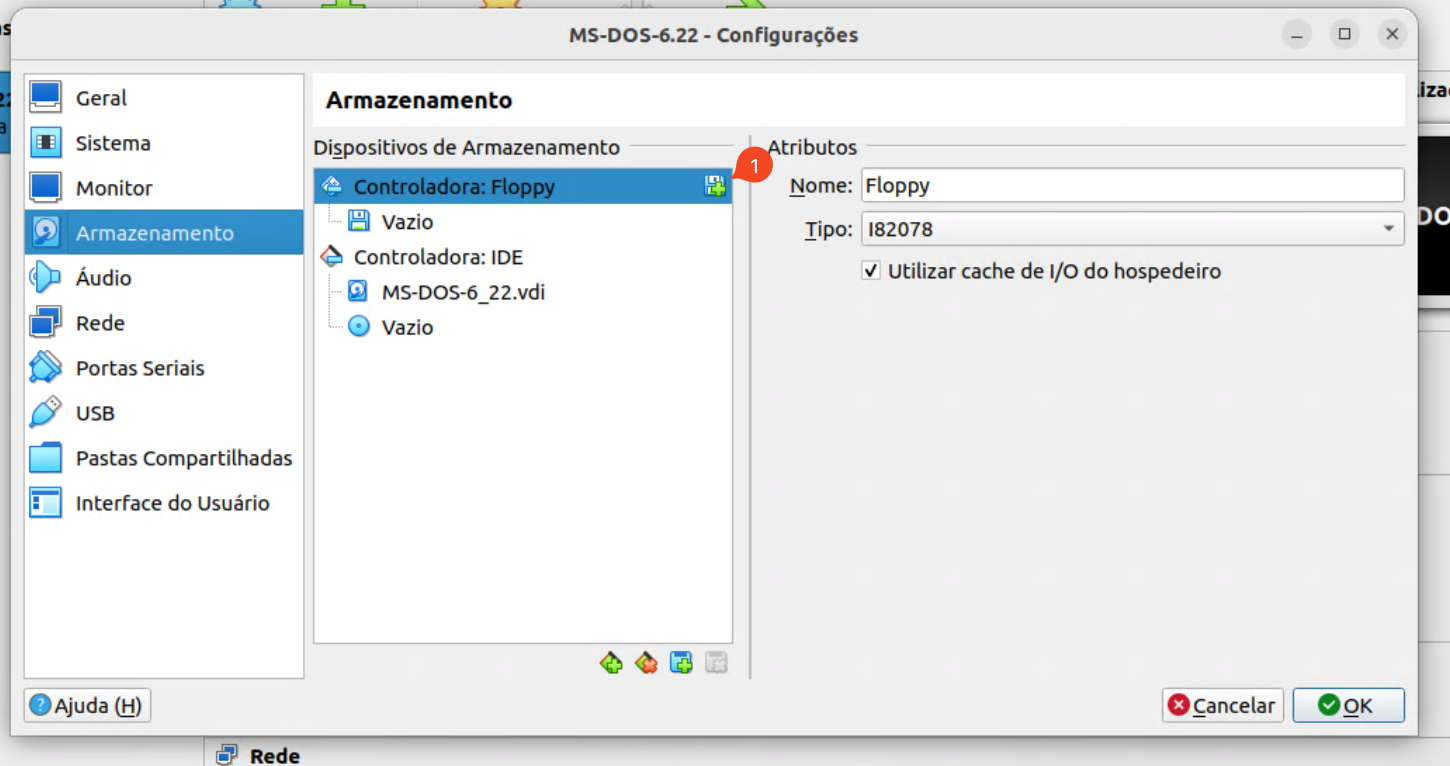1450x766 pixels.
Task: Open the Áudio settings section
Action: [103, 278]
